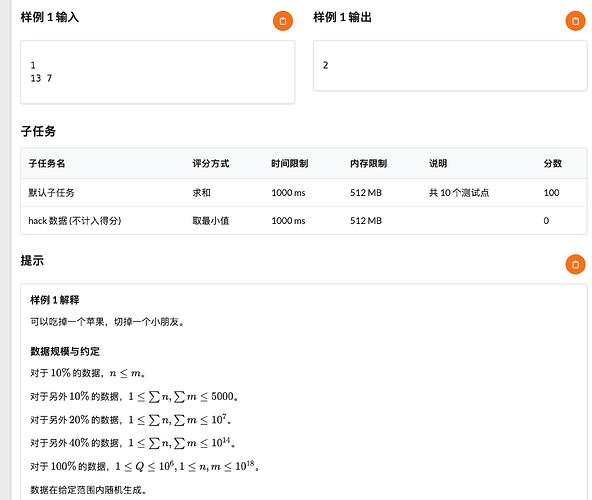Click the score 100 cell
The width and height of the screenshot is (592, 500).
551,193
